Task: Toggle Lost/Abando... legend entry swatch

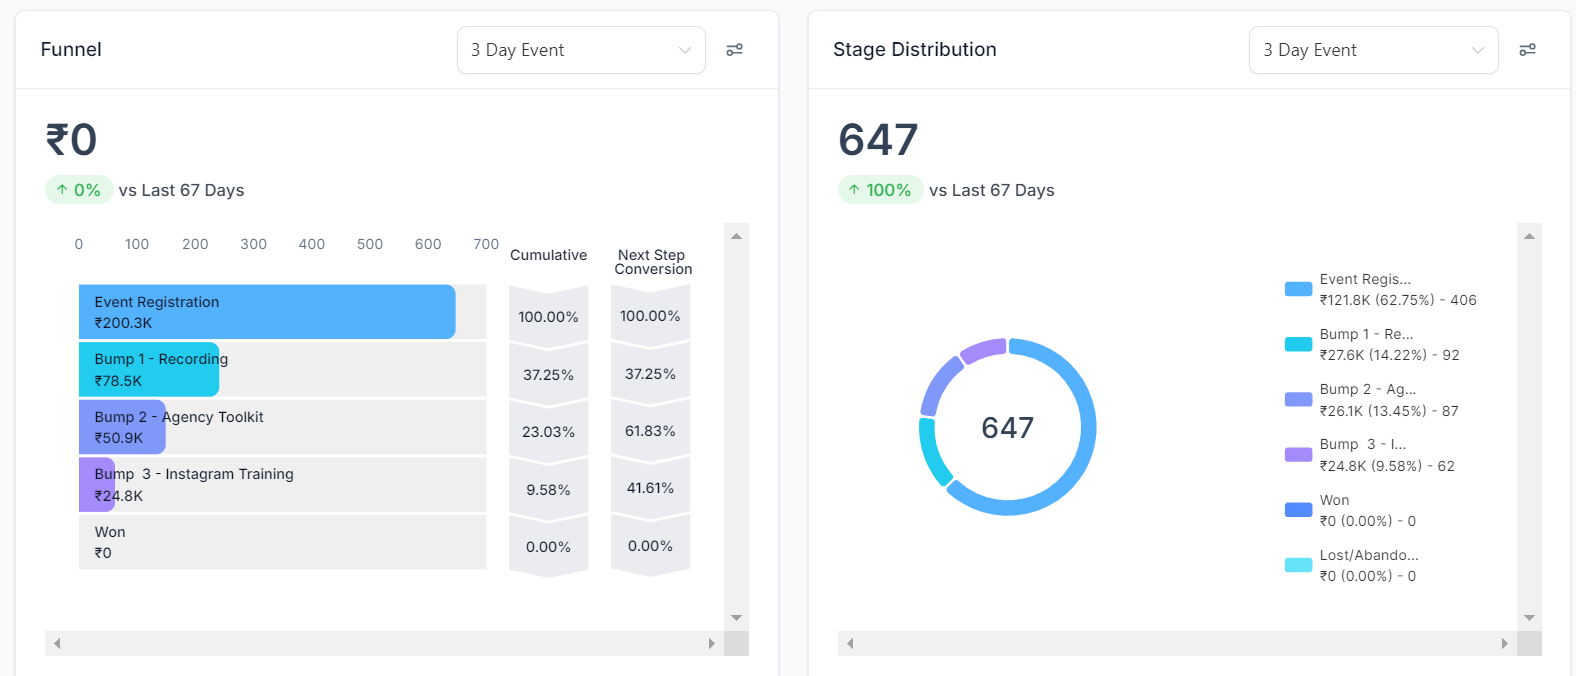Action: coord(1298,565)
